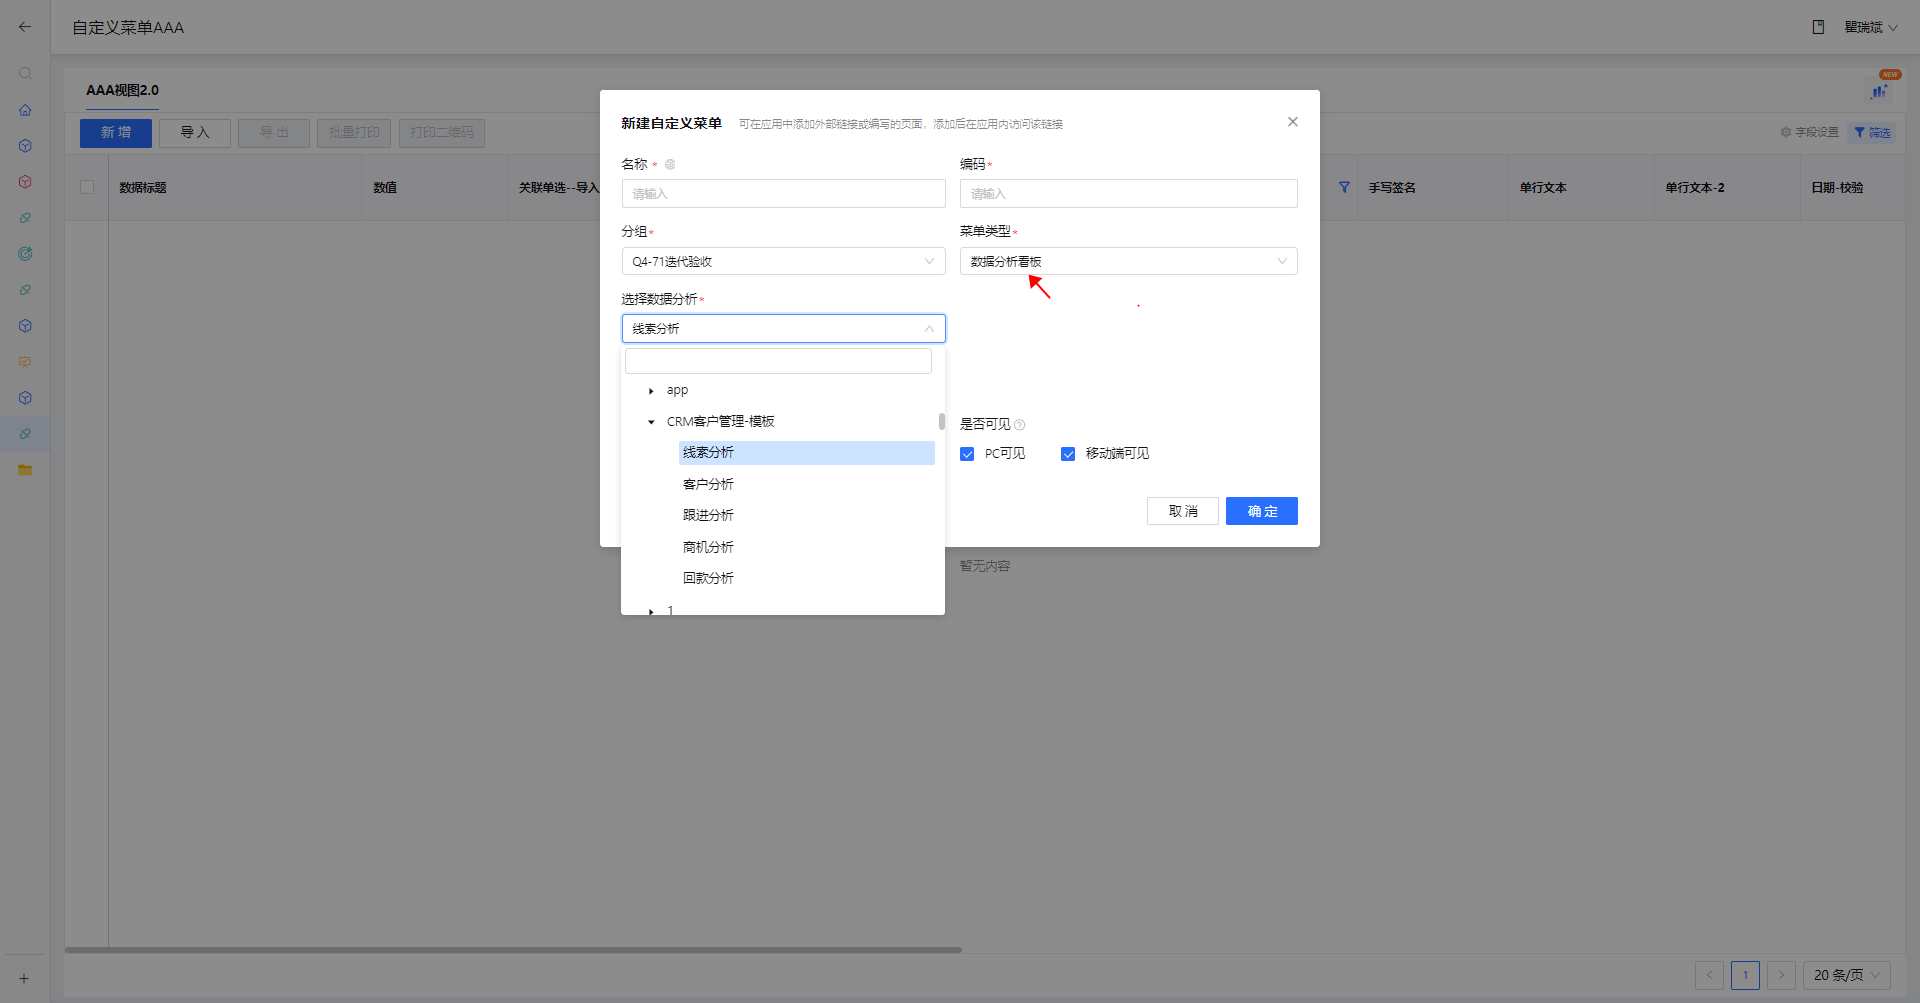Click the 筛选 filter funnel button
The width and height of the screenshot is (1920, 1003).
tap(1872, 132)
